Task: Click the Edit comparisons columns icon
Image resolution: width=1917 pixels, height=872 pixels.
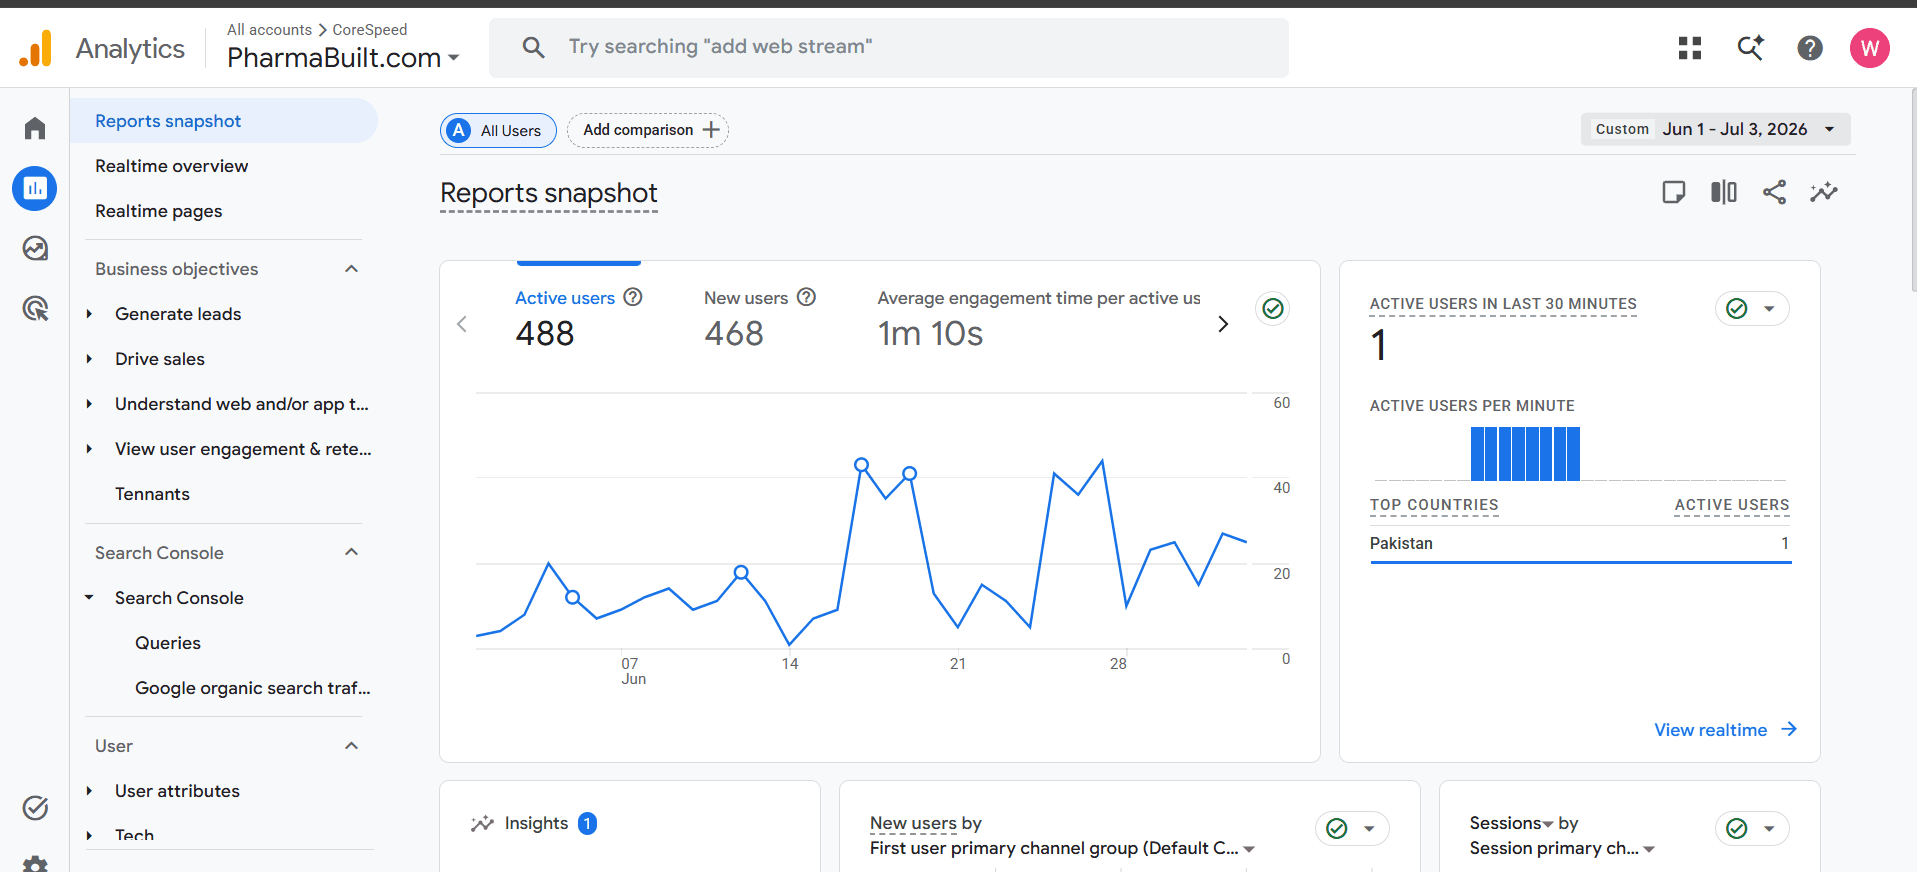Action: pyautogui.click(x=1724, y=192)
